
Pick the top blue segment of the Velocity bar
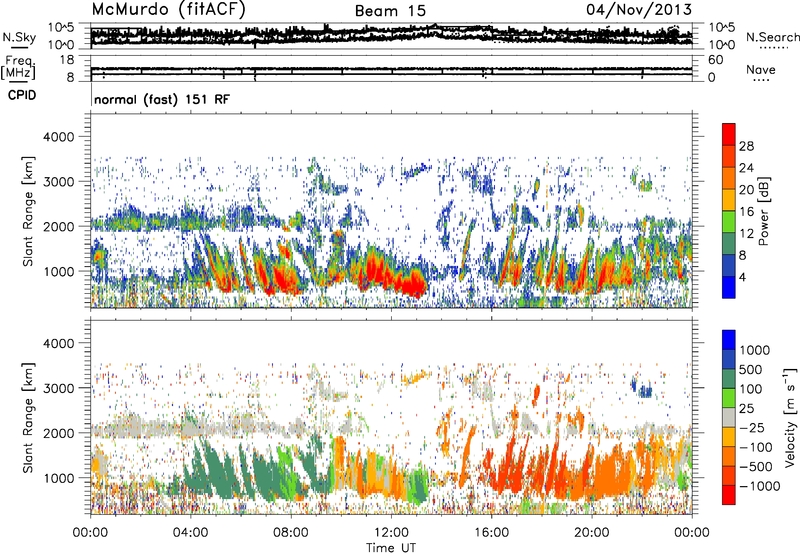[x=729, y=340]
